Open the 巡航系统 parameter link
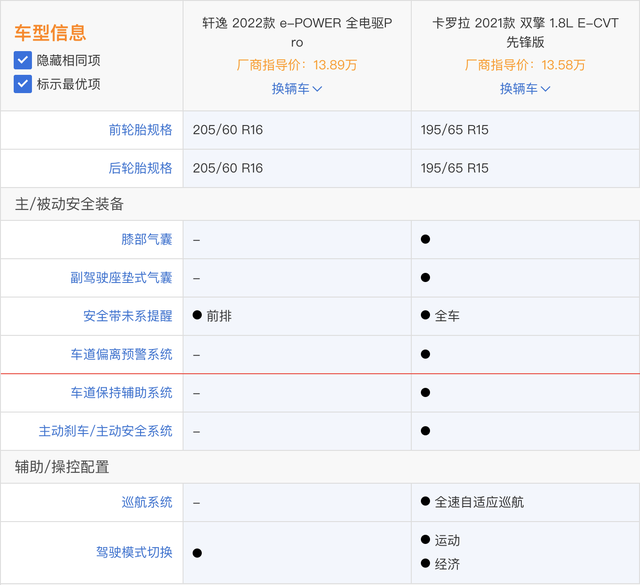 [x=147, y=502]
